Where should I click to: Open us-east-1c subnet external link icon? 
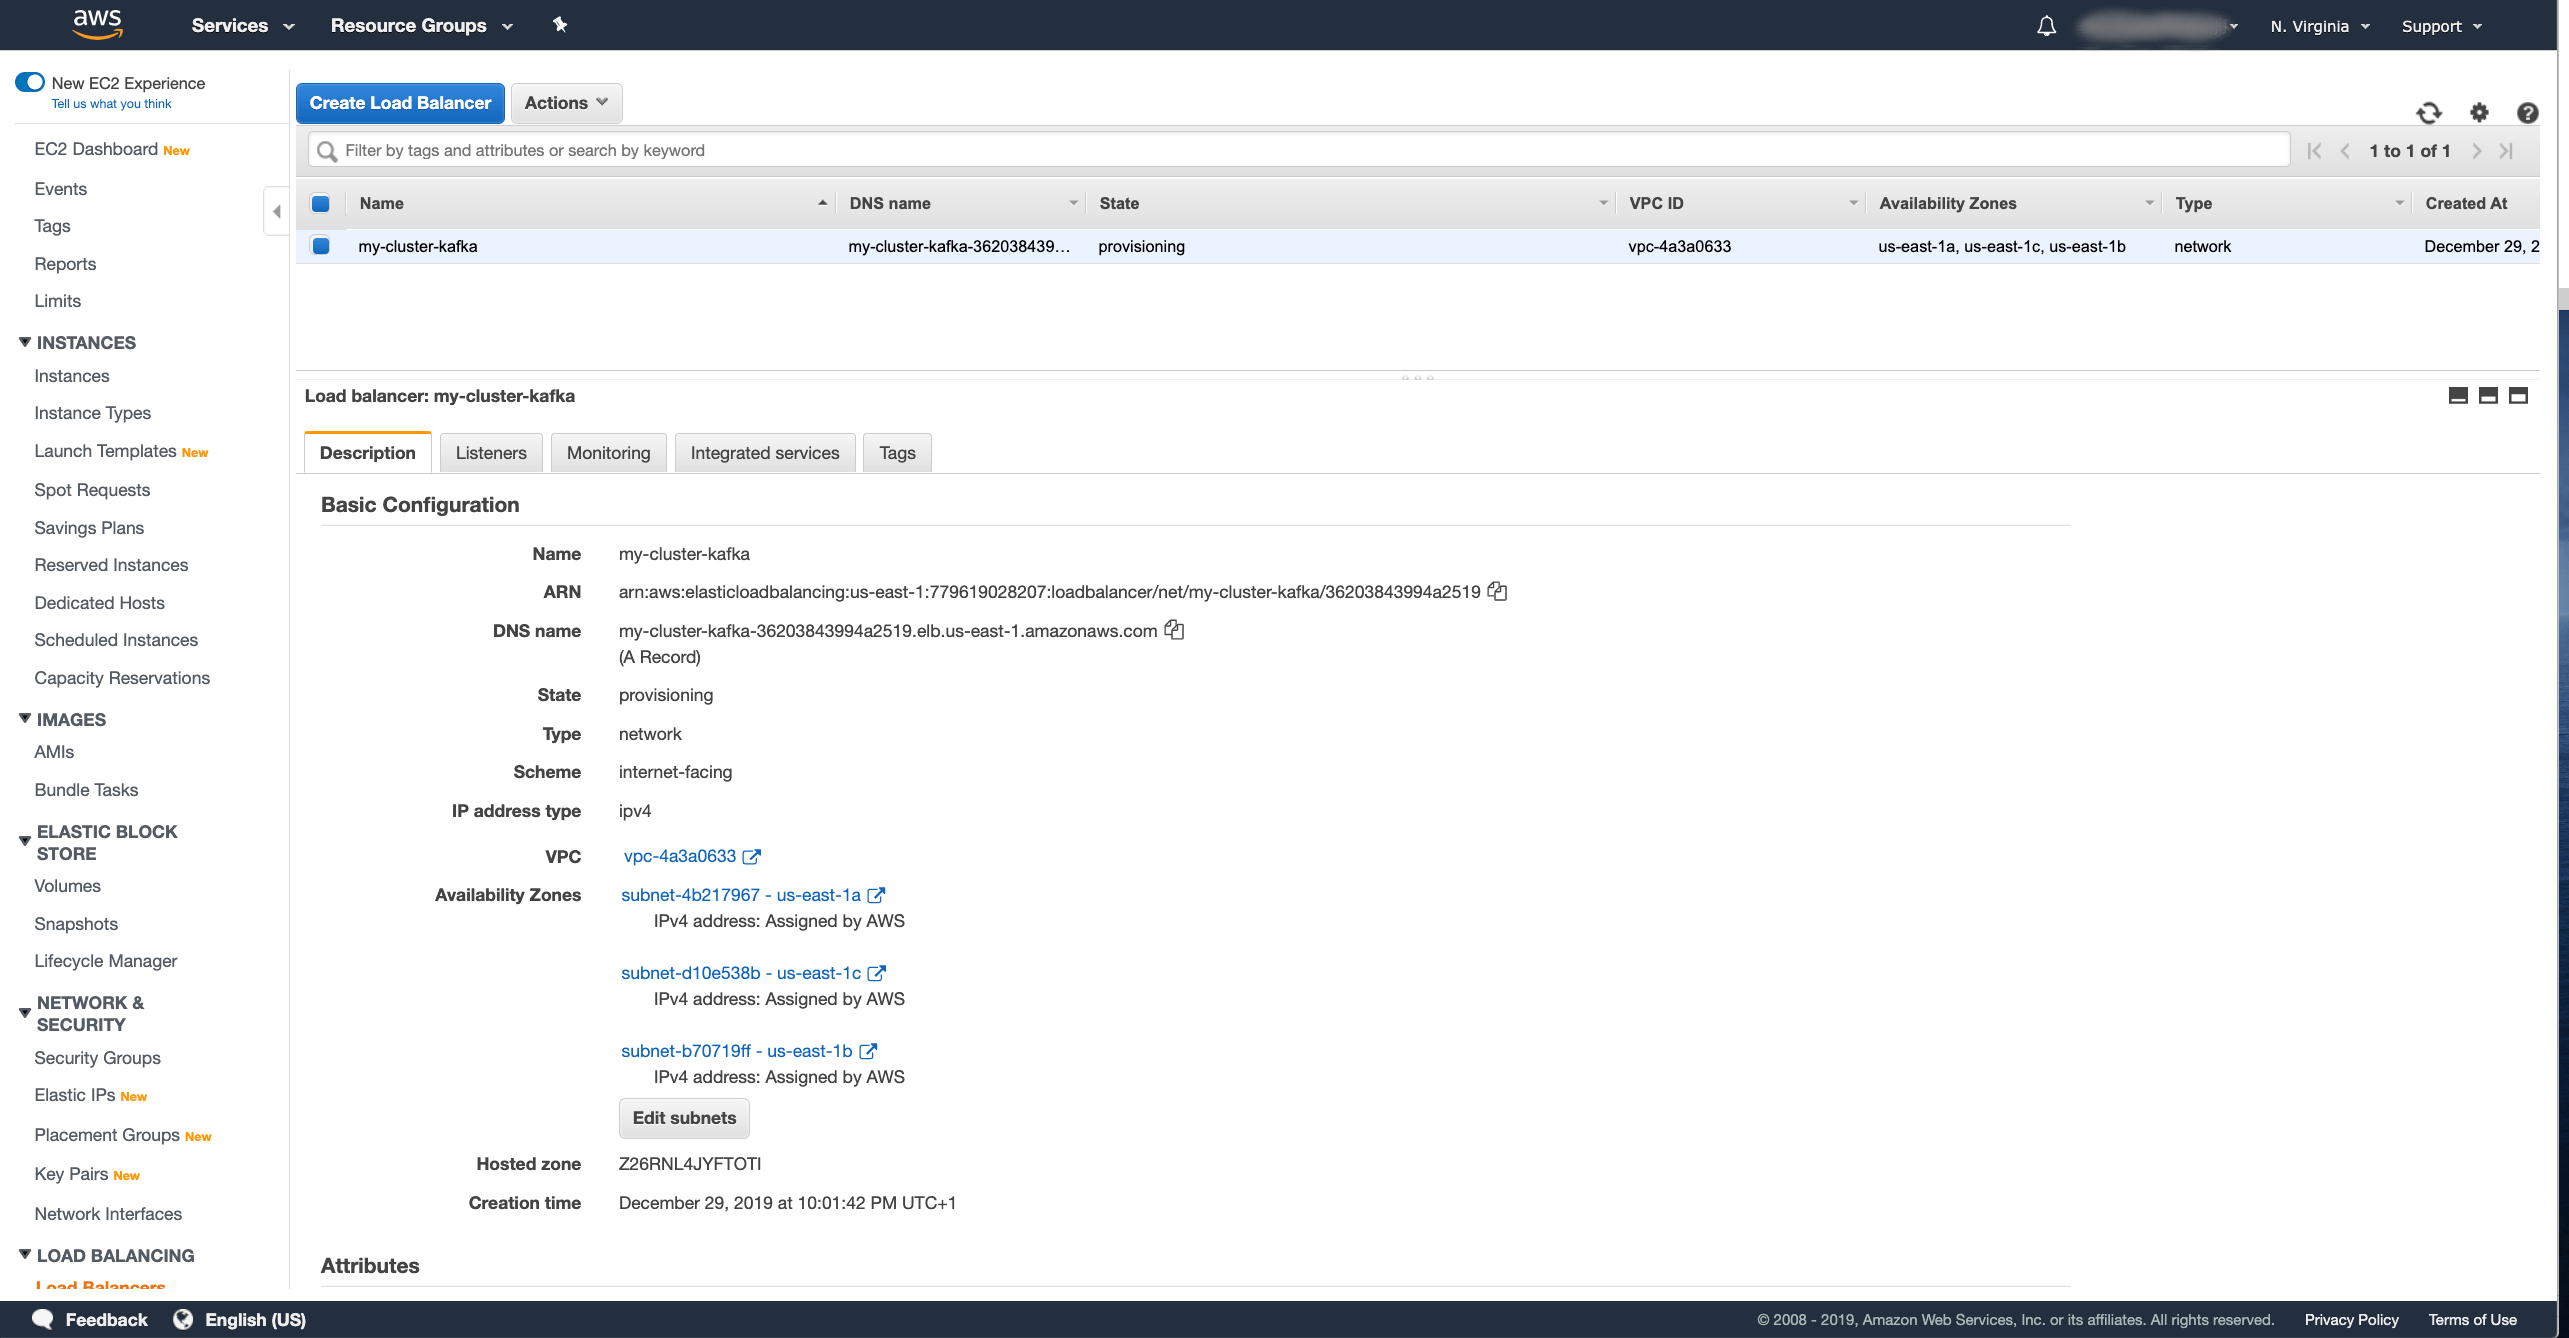[876, 973]
